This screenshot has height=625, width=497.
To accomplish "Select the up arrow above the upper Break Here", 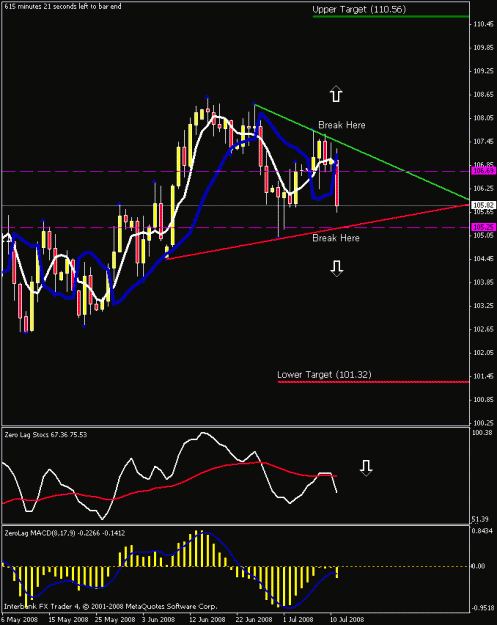I will point(336,94).
